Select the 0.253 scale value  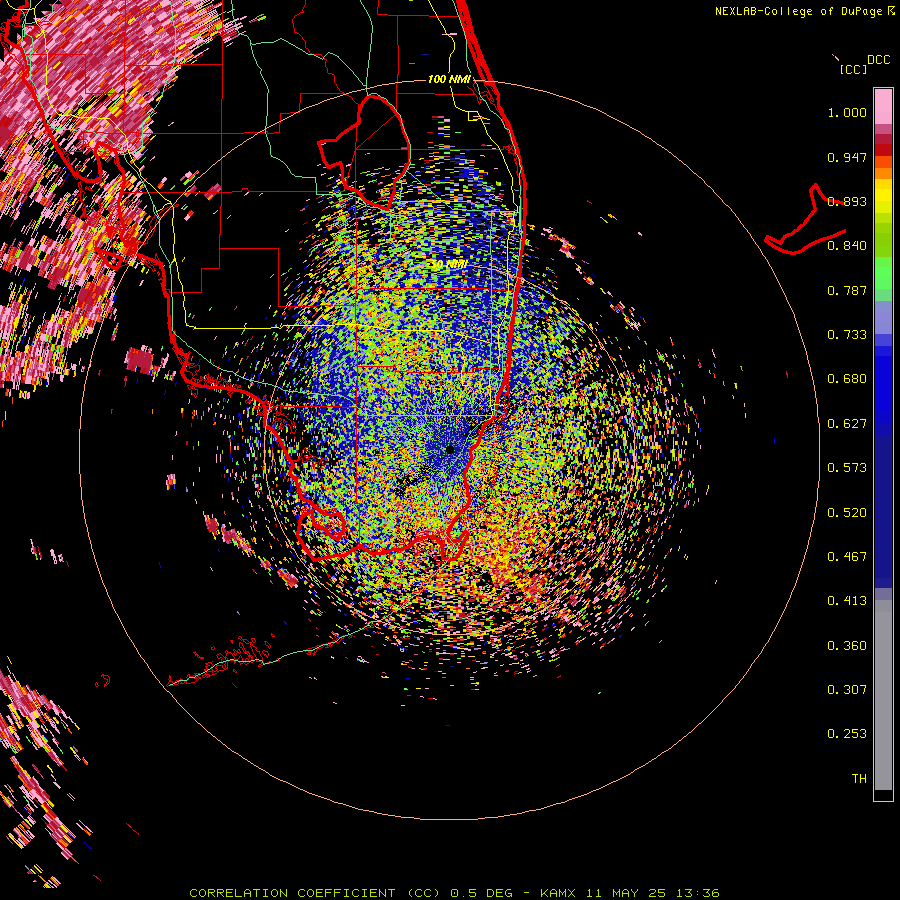tap(847, 734)
